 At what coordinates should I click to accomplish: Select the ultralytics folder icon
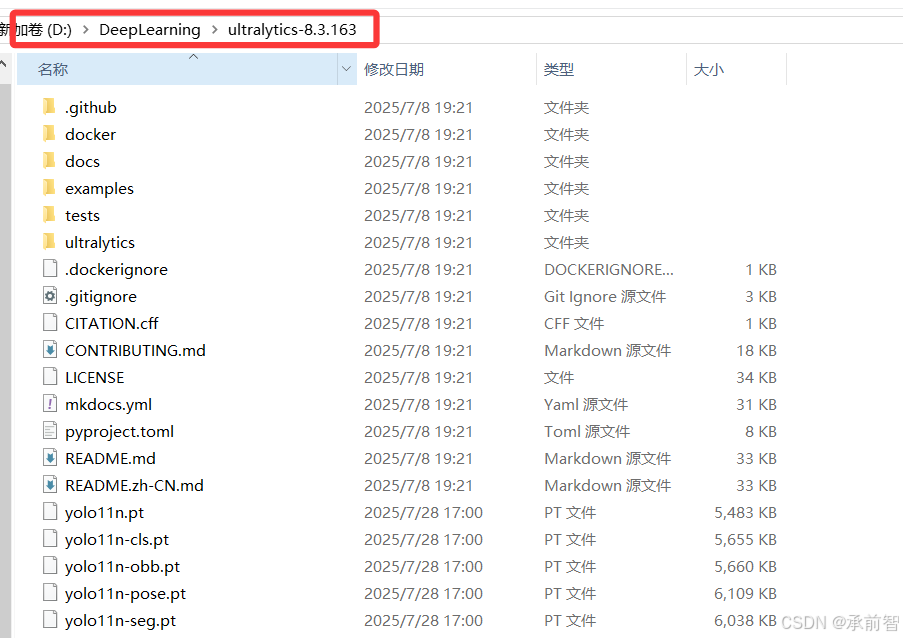[x=50, y=242]
